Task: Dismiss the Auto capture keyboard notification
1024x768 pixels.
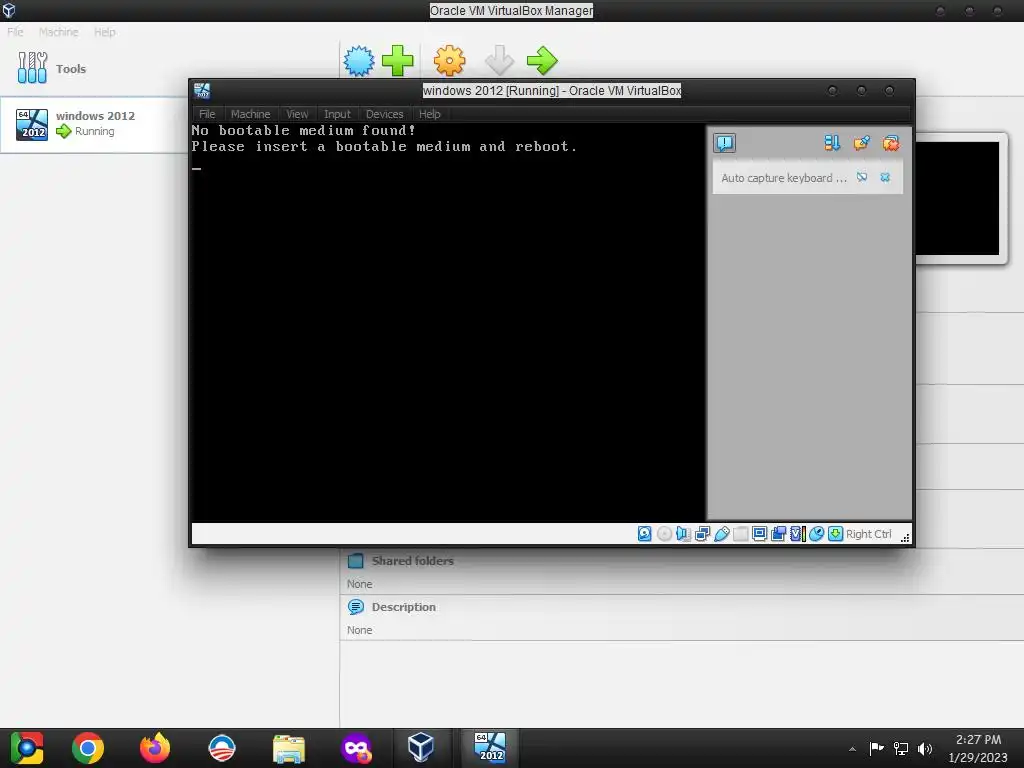Action: click(x=885, y=177)
